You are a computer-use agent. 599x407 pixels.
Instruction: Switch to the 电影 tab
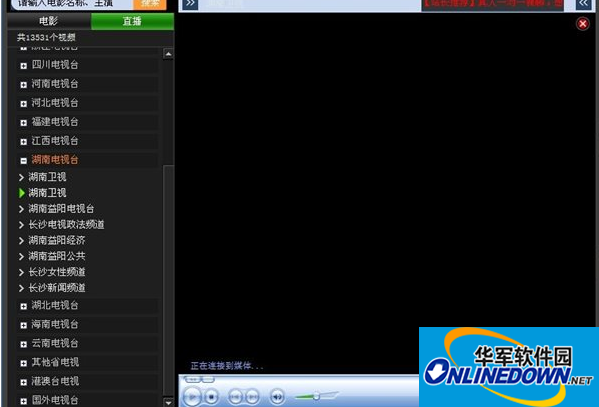[49, 21]
